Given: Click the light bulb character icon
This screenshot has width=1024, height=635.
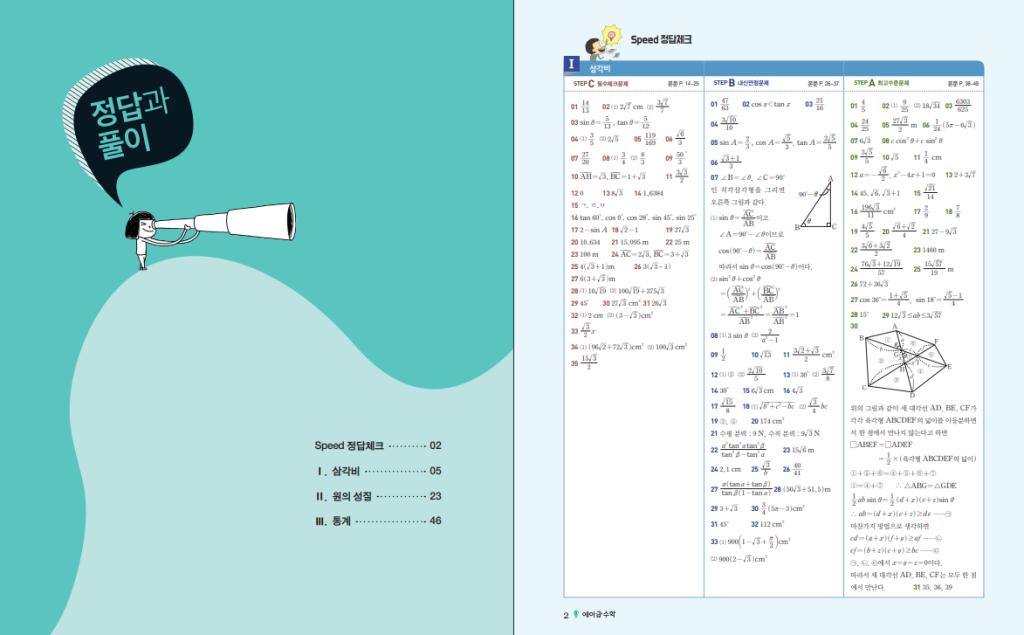Looking at the screenshot, I should [609, 41].
